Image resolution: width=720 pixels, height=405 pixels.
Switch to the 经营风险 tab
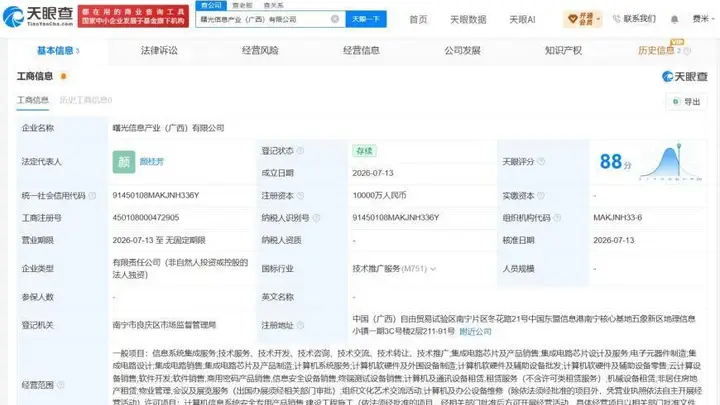click(260, 51)
